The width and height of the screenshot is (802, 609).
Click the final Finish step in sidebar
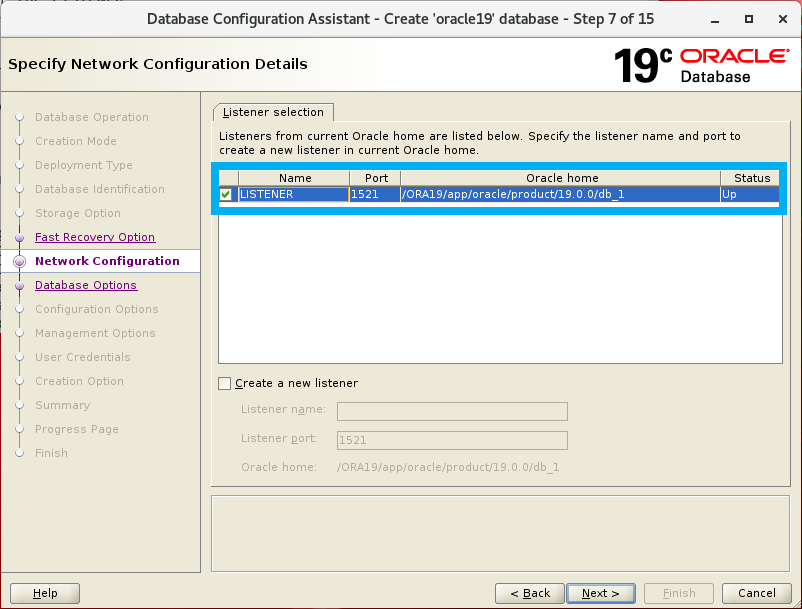(51, 454)
